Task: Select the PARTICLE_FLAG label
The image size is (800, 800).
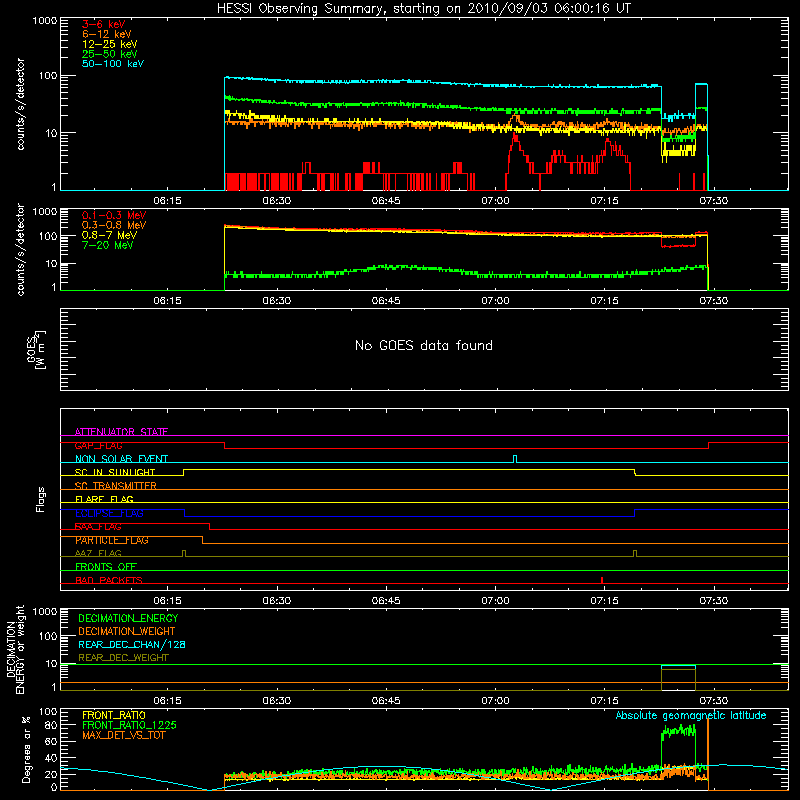Action: point(112,540)
